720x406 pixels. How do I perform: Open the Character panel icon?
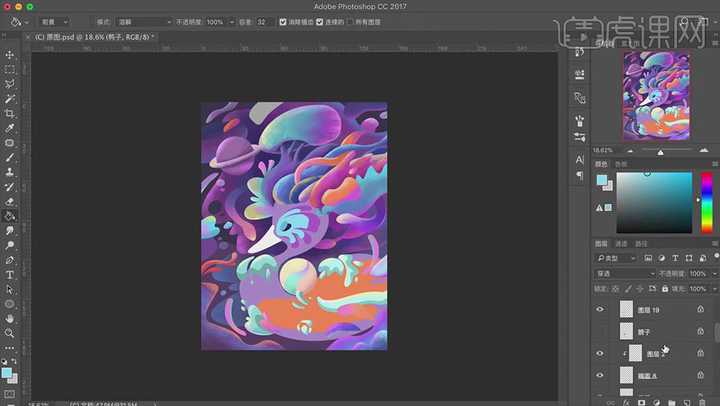tap(579, 159)
